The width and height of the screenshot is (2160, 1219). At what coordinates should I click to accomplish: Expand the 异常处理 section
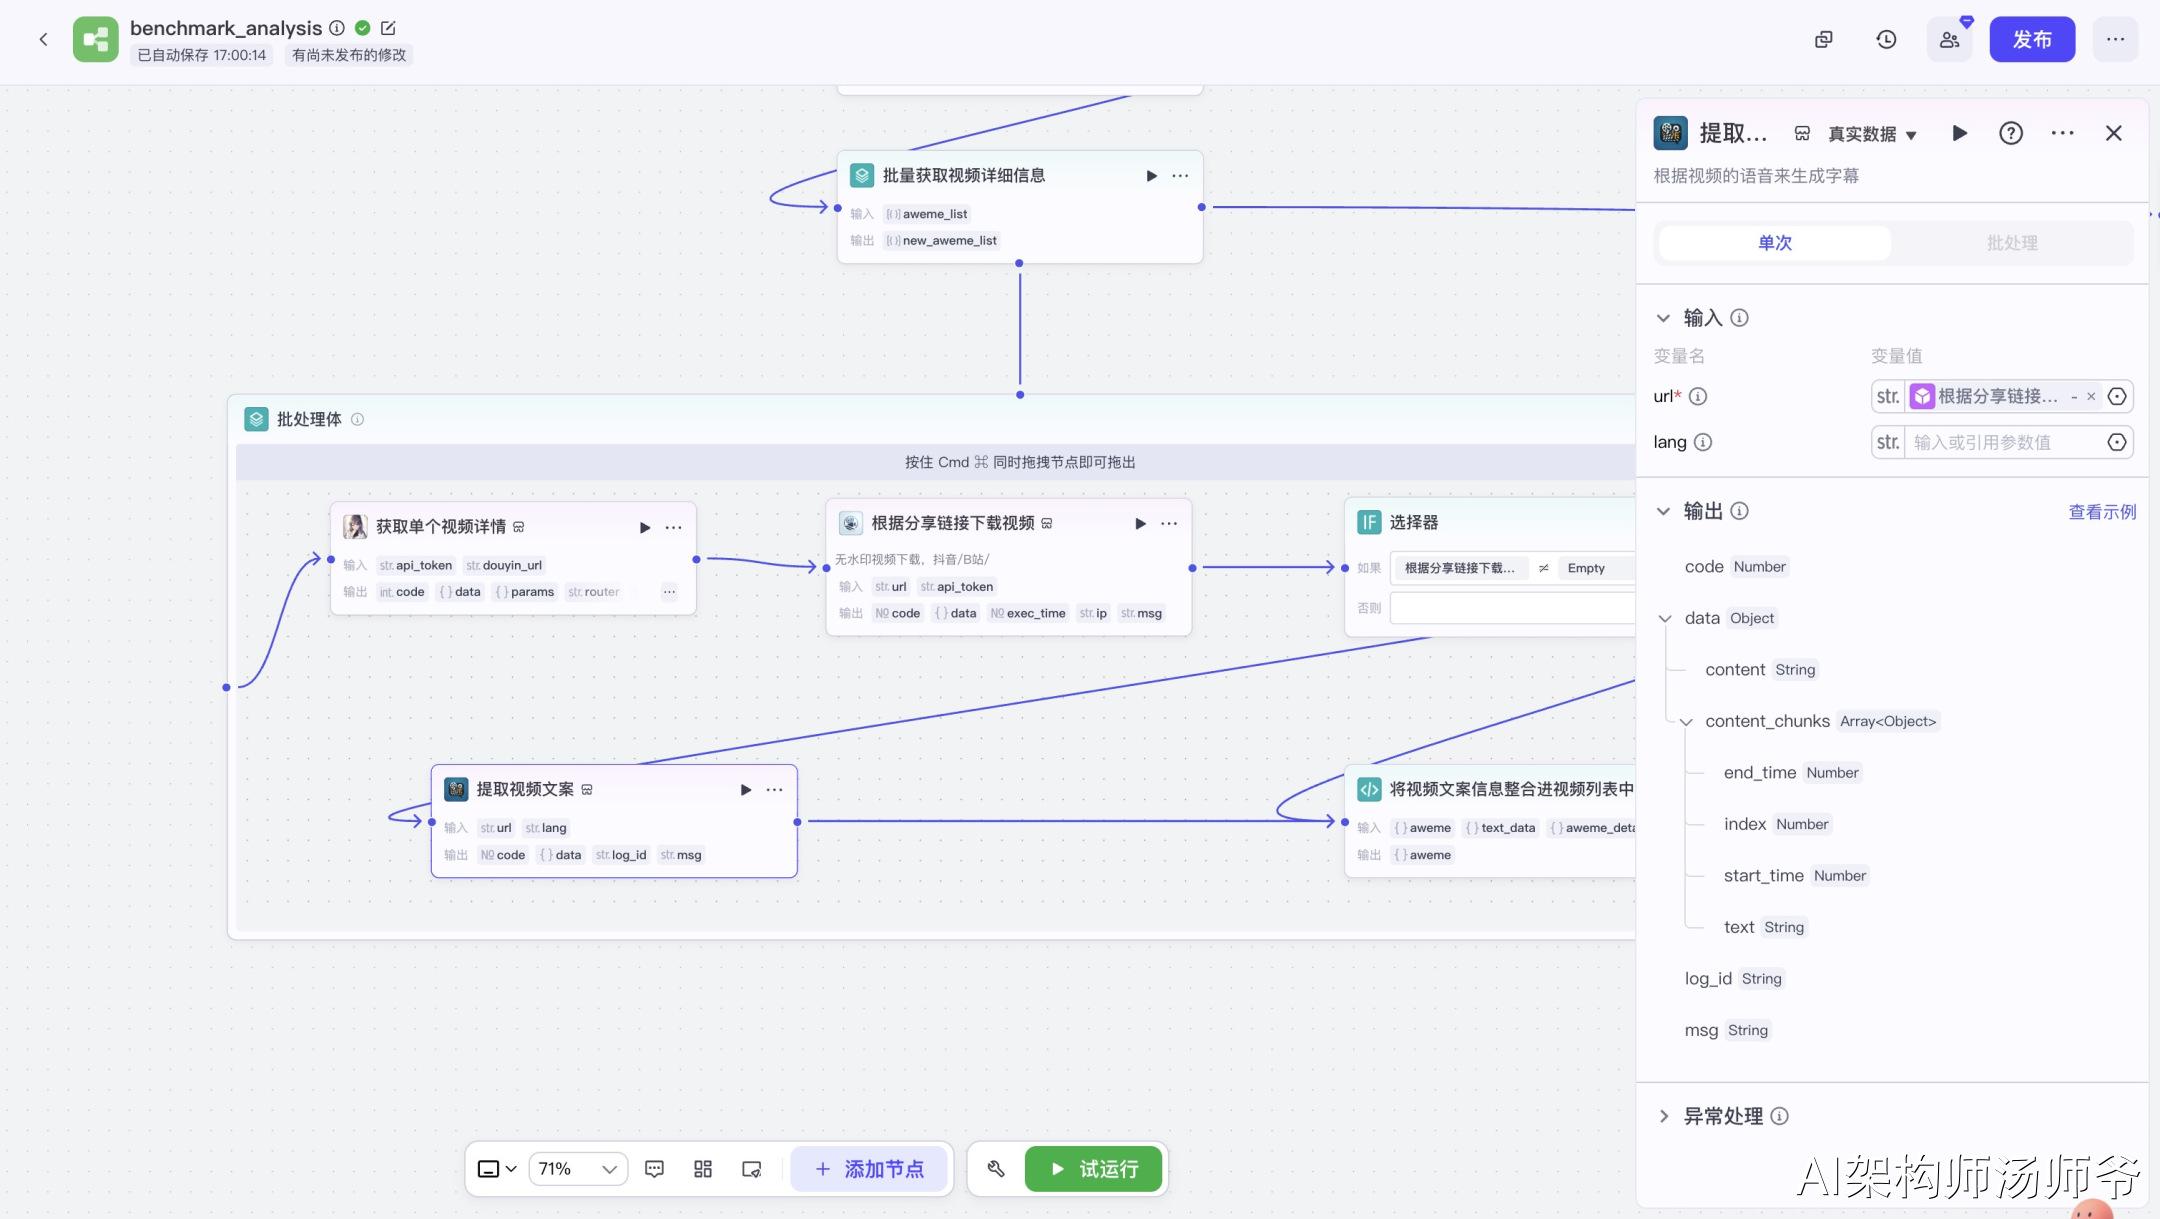(x=1664, y=1116)
